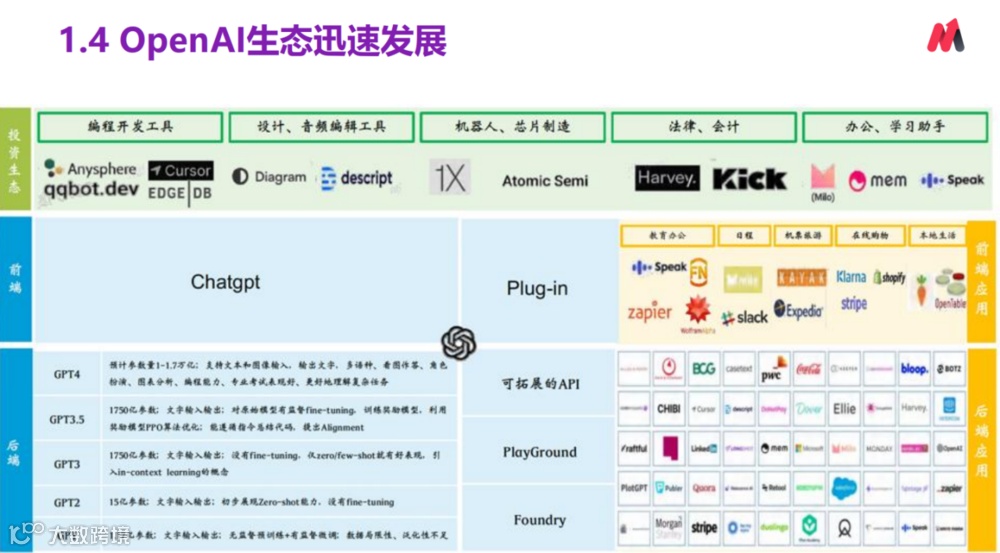Click the Atomic Semi text
This screenshot has height=553, width=1000.
(545, 181)
